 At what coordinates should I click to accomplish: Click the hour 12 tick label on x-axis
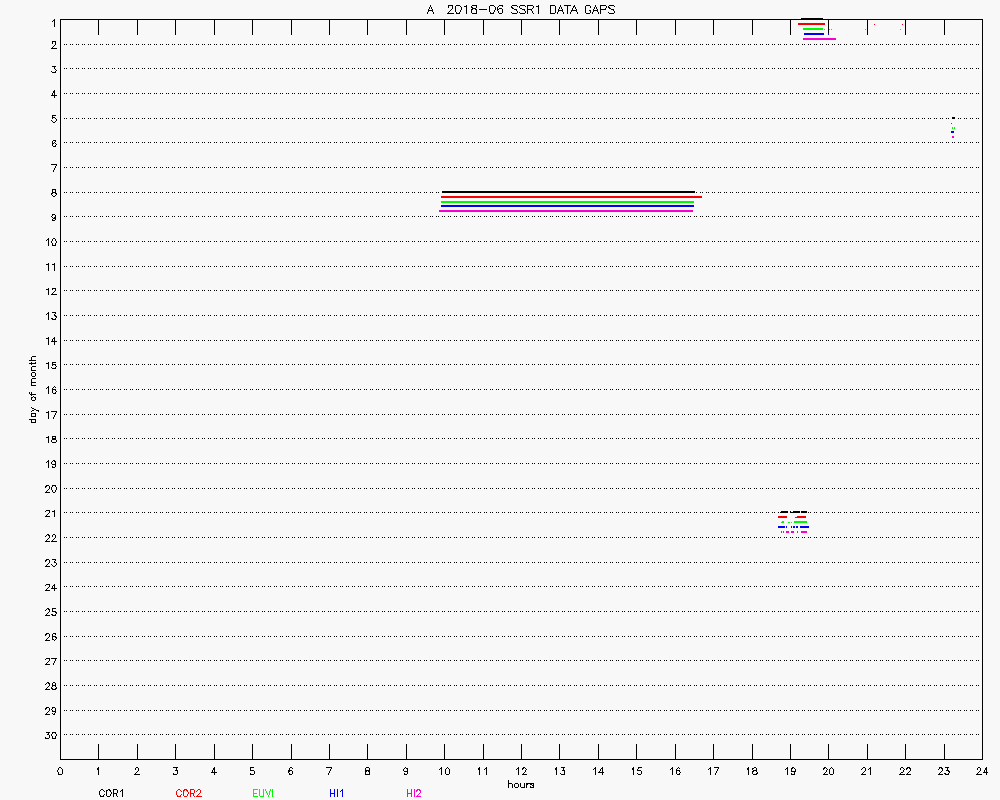(x=521, y=771)
